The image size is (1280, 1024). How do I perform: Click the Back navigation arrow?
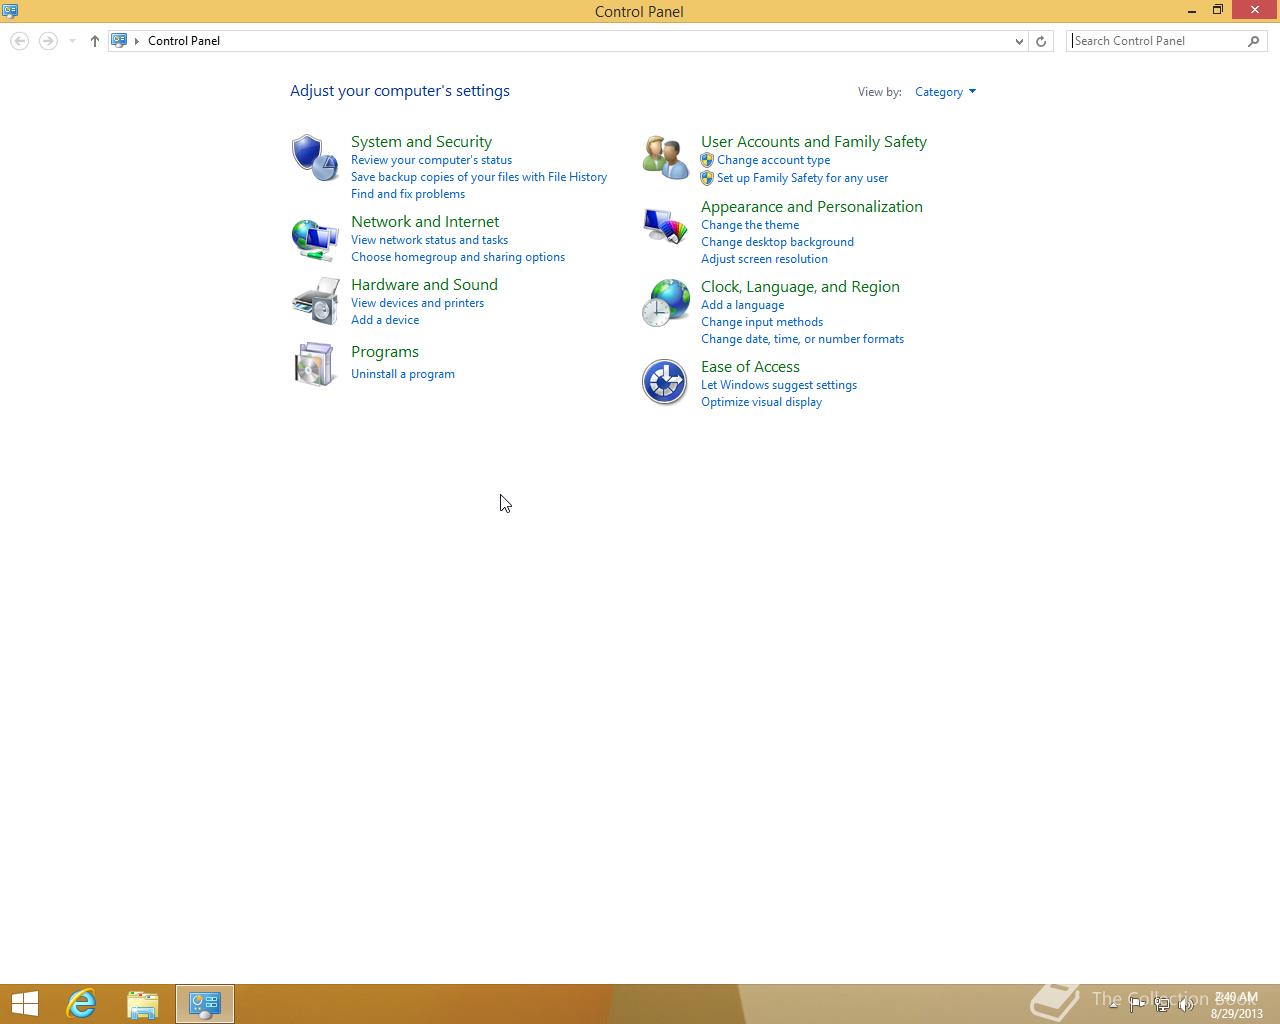(19, 41)
